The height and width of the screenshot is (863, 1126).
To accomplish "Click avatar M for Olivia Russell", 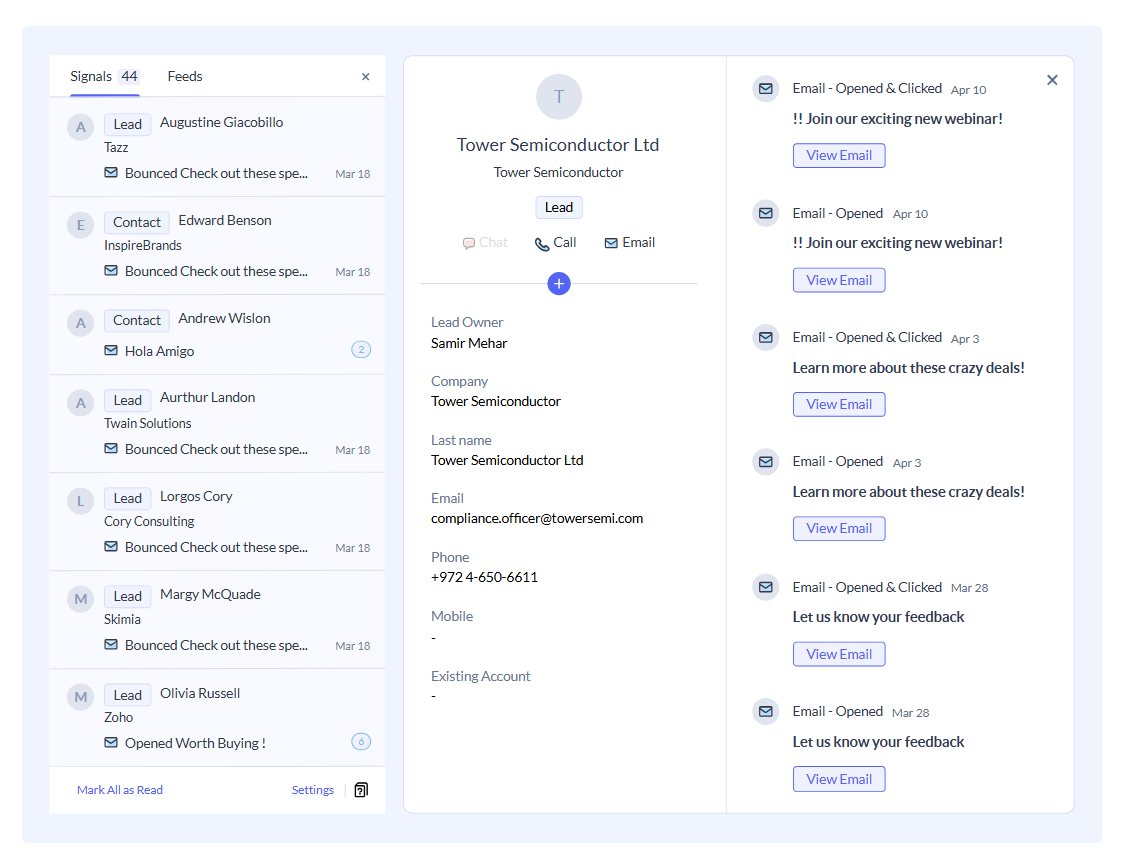I will [80, 696].
